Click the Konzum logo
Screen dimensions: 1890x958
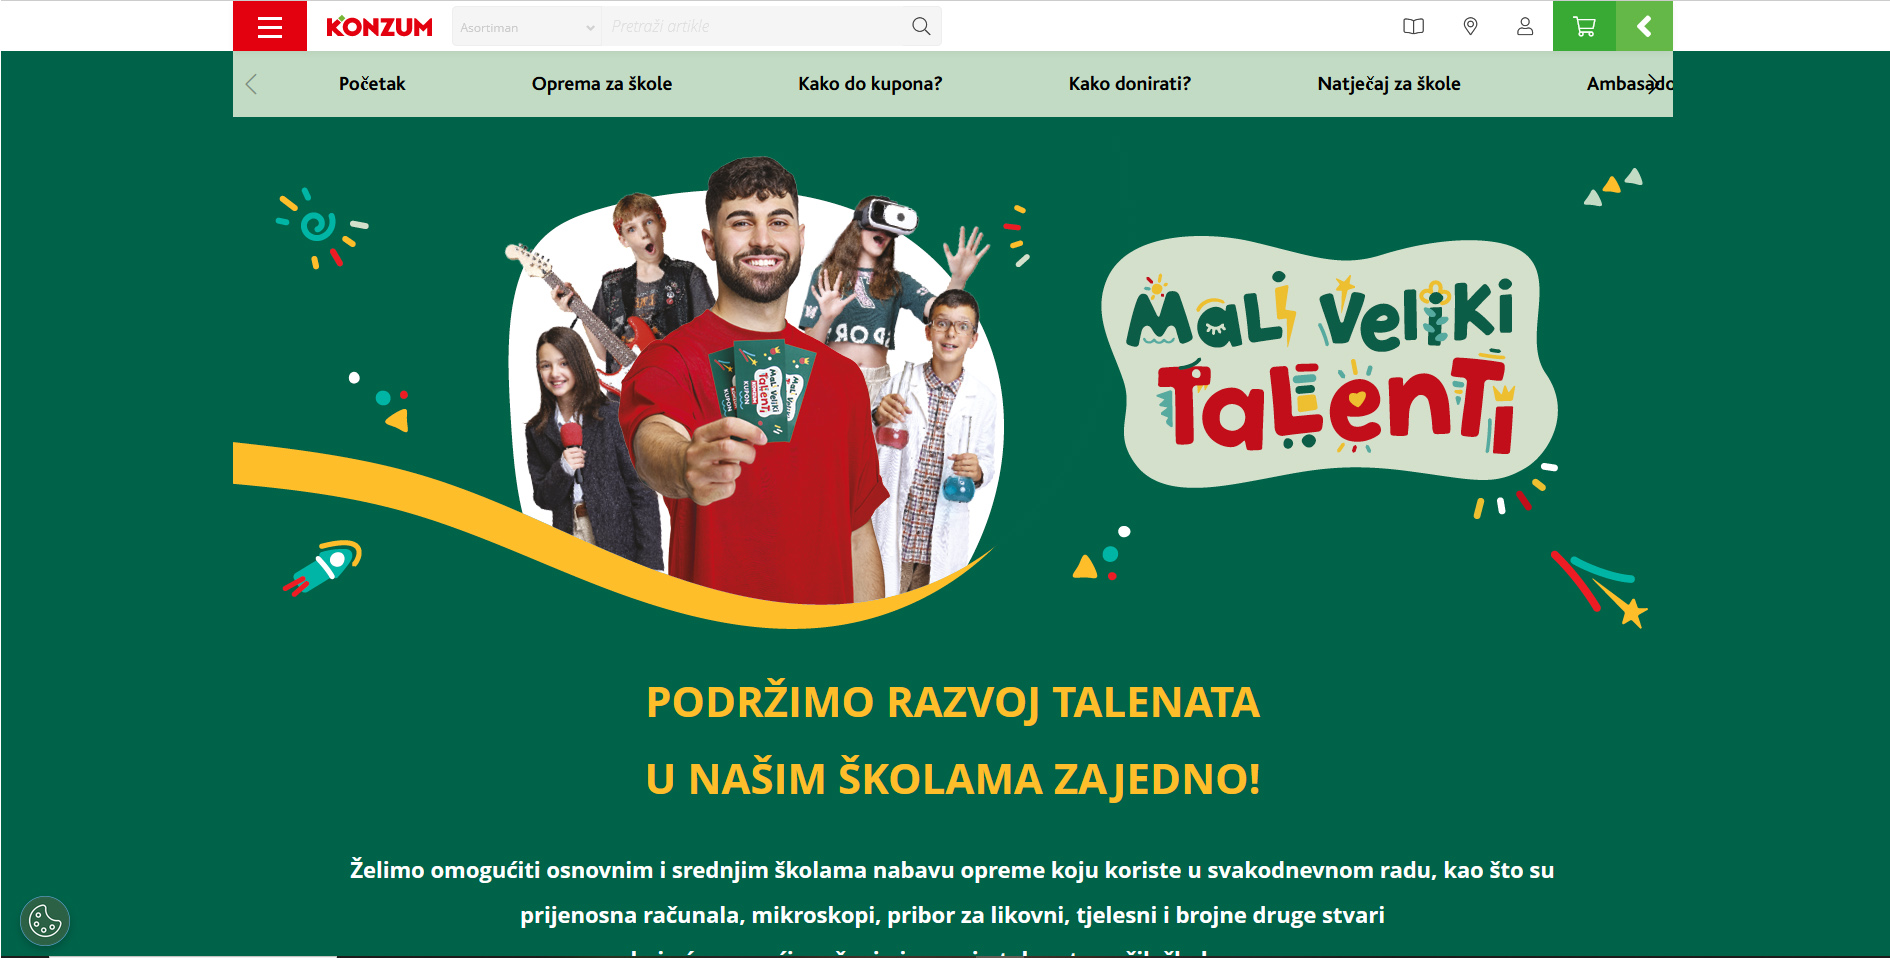(379, 27)
